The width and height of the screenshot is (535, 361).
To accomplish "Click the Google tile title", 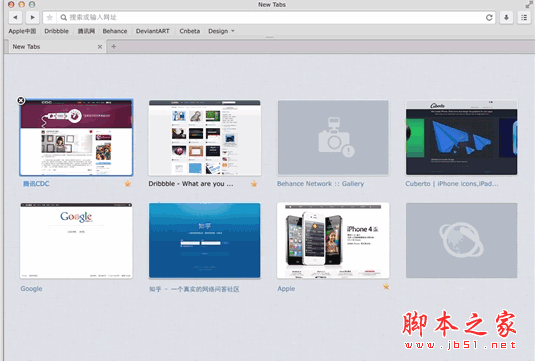I will [31, 289].
